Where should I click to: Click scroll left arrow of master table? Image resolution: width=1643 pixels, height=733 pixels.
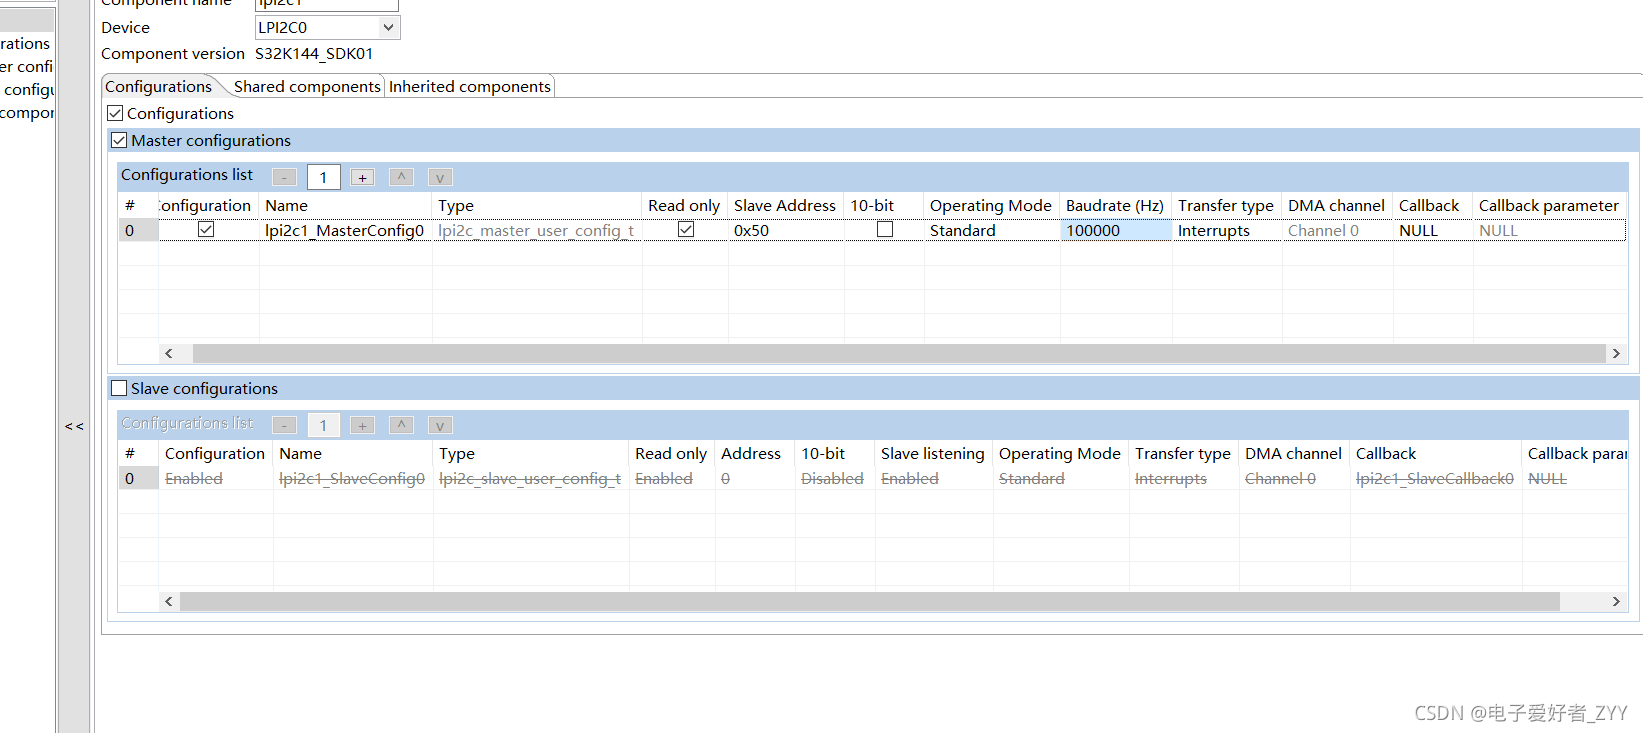coord(168,353)
